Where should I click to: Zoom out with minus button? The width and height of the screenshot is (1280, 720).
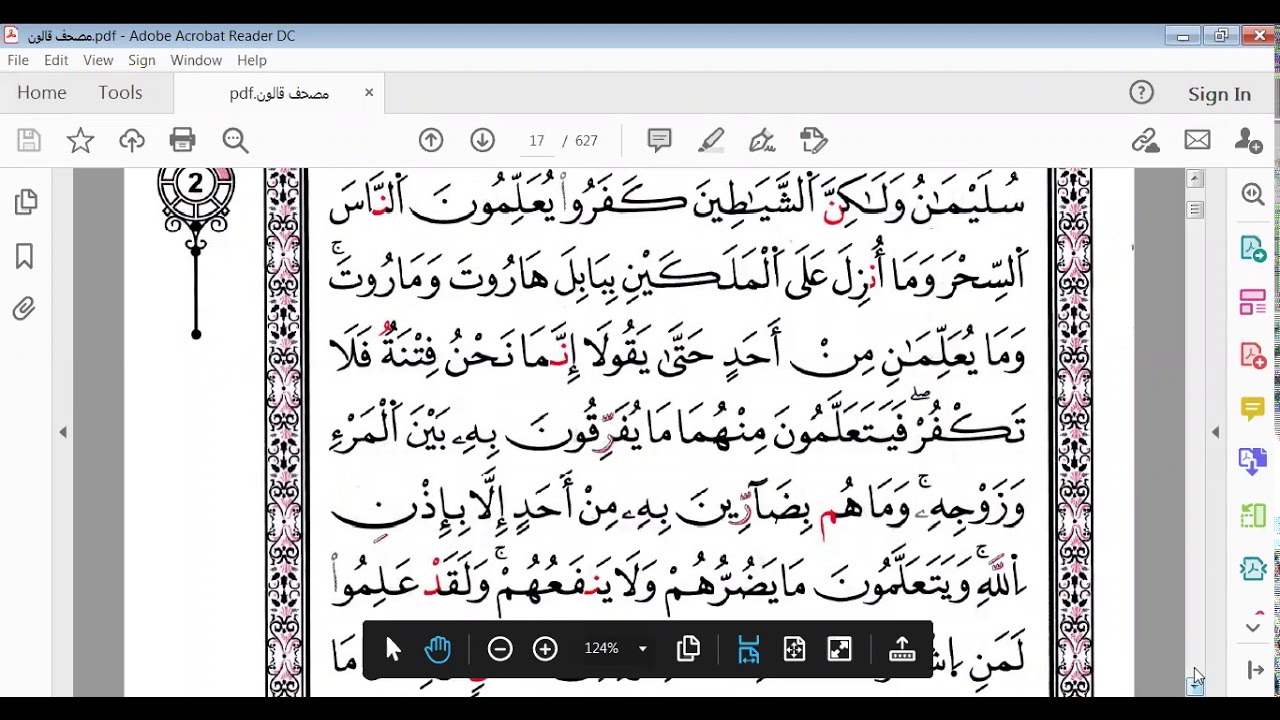500,650
